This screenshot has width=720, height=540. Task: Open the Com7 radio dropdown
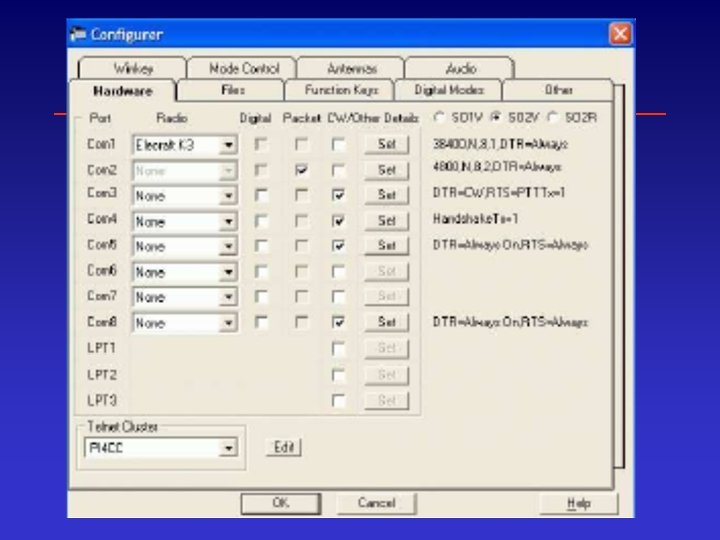pos(185,297)
